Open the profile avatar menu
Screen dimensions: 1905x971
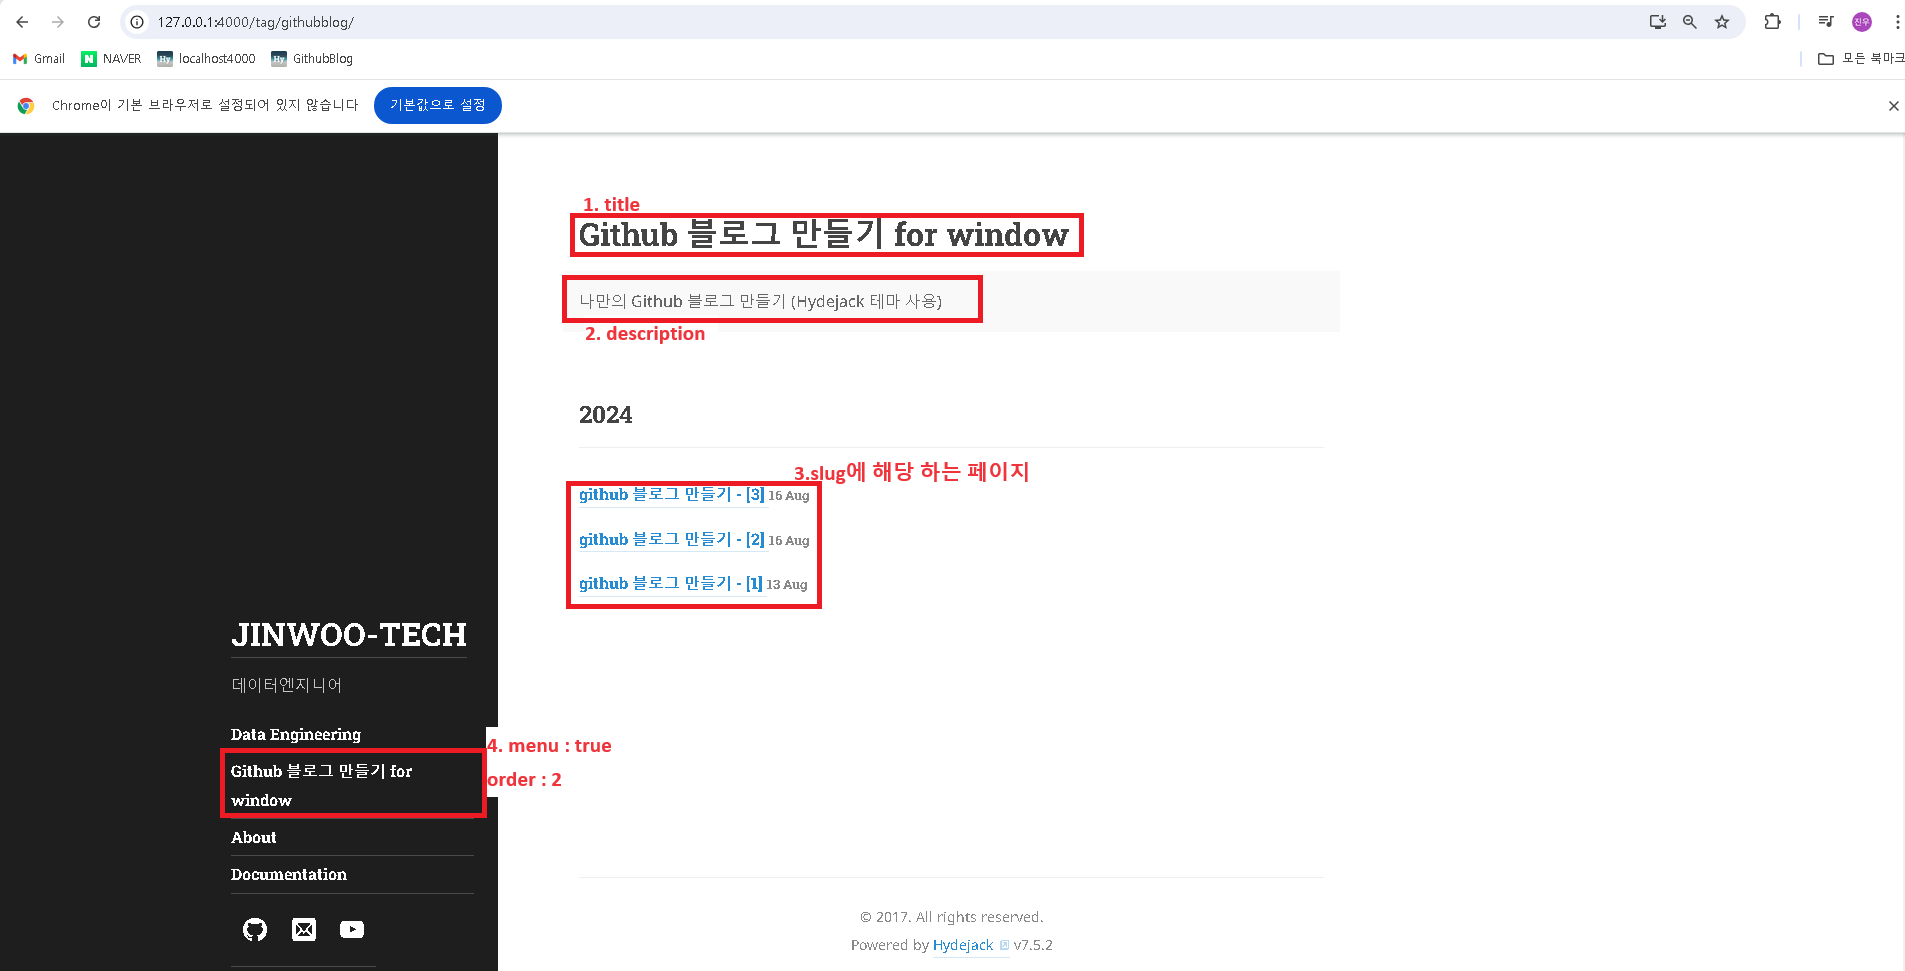point(1862,22)
